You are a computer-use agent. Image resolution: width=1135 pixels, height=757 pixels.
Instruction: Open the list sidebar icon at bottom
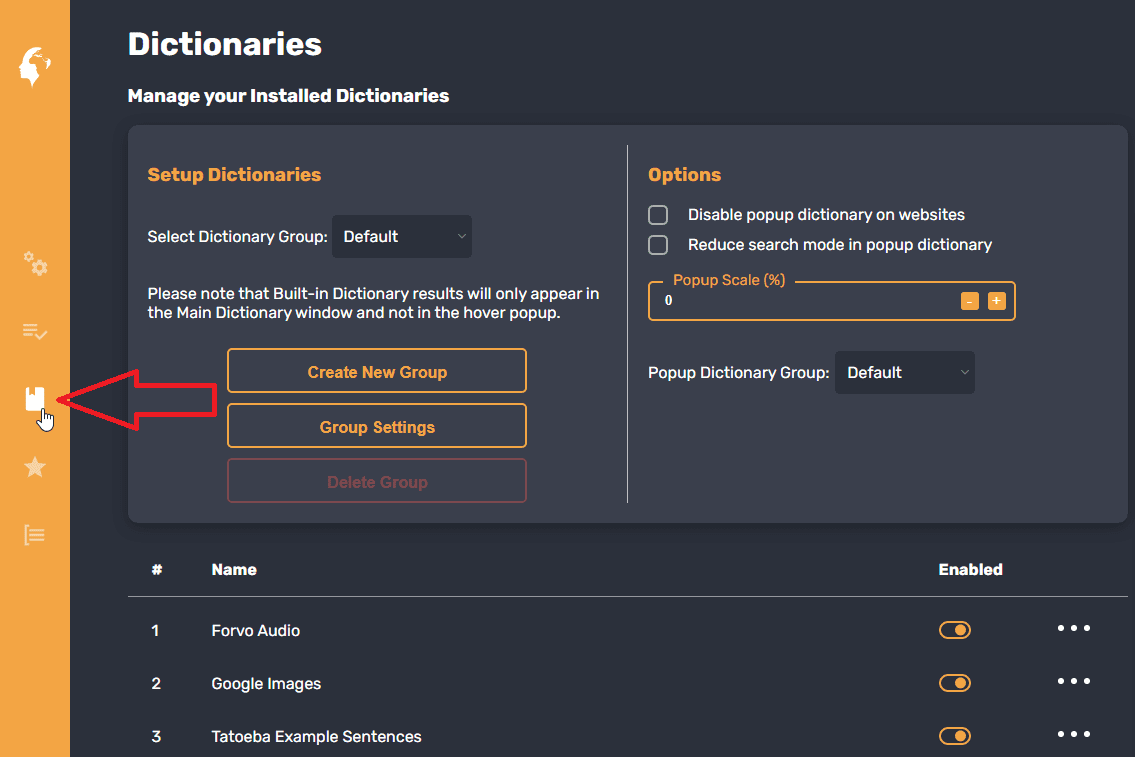35,535
